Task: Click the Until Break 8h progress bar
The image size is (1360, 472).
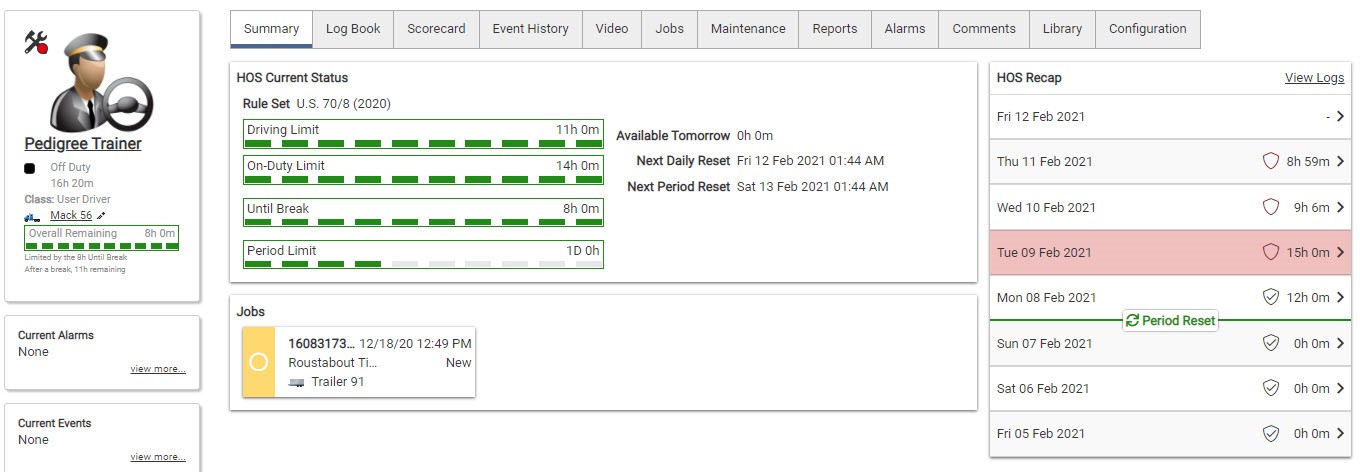Action: point(423,213)
